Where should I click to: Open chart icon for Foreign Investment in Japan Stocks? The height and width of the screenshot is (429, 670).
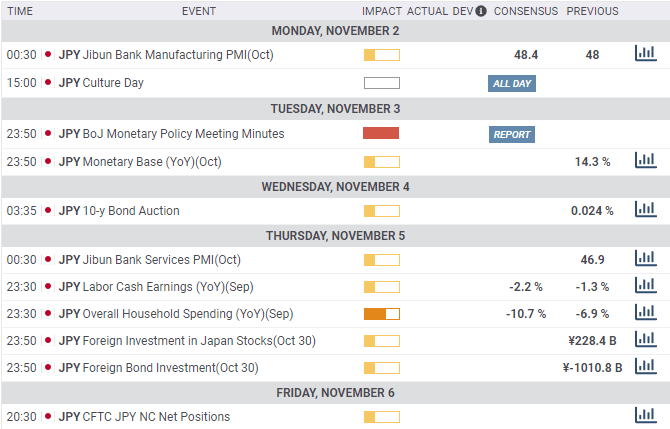click(645, 340)
